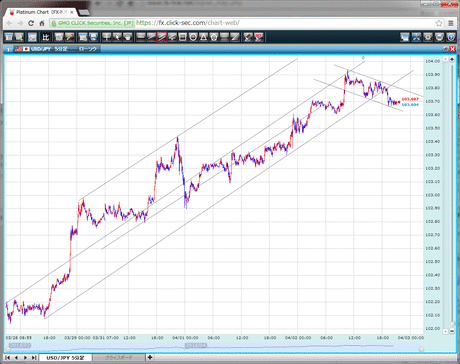Click the printer icon in chart toolbar

click(440, 37)
